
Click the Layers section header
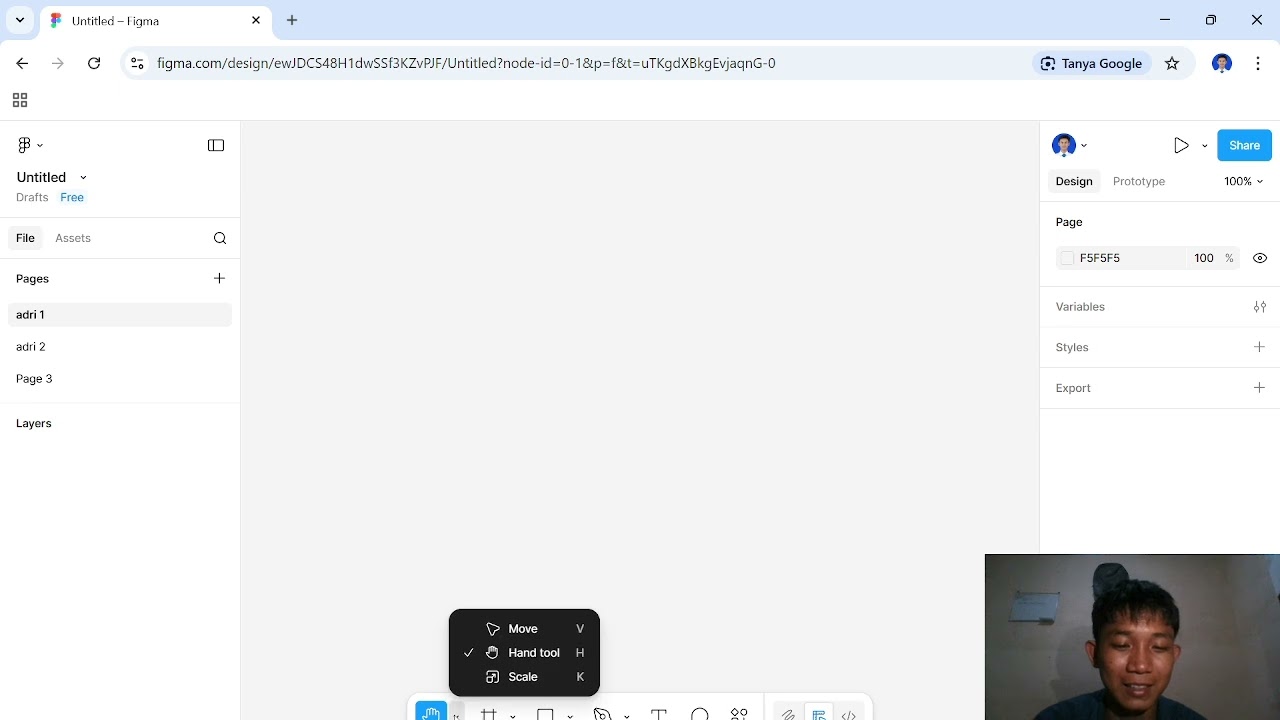[34, 423]
